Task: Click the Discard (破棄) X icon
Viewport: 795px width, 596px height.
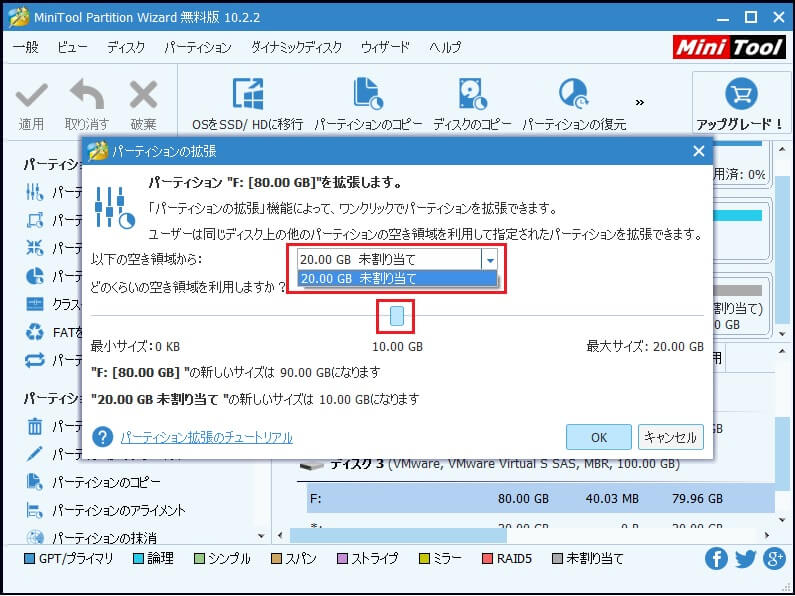Action: click(x=143, y=94)
